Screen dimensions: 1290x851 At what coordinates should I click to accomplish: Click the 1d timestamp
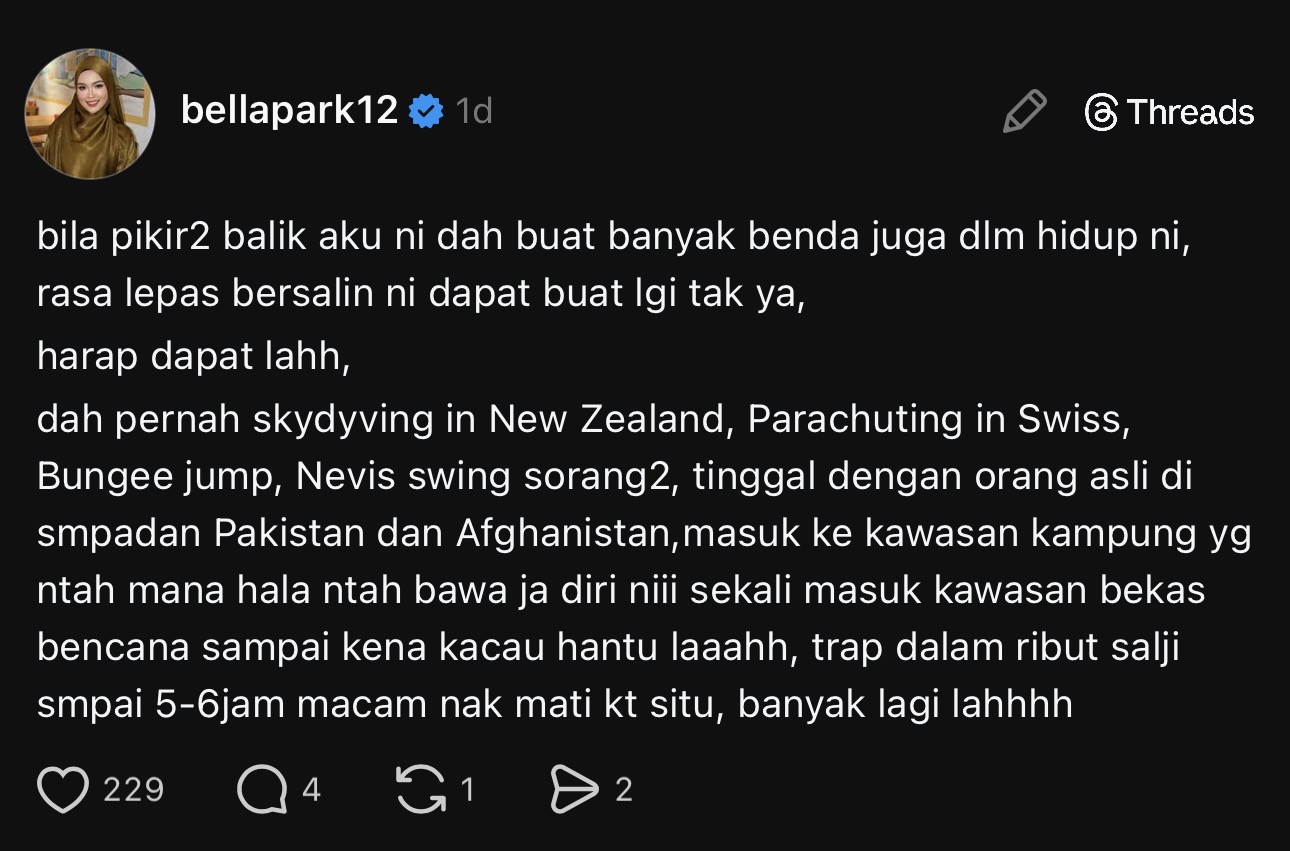tap(474, 111)
